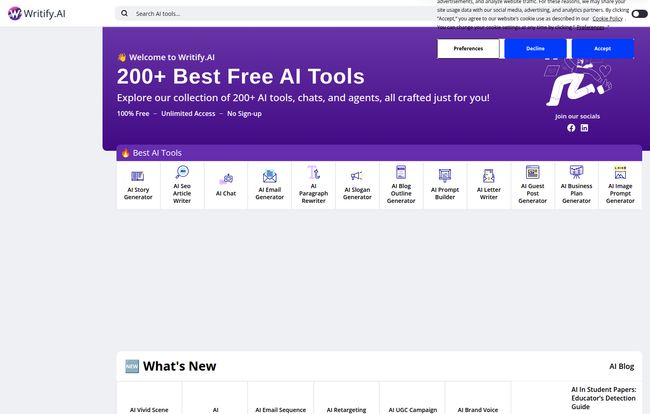650x414 pixels.
Task: Click the No Sign-up text
Action: [x=244, y=114]
